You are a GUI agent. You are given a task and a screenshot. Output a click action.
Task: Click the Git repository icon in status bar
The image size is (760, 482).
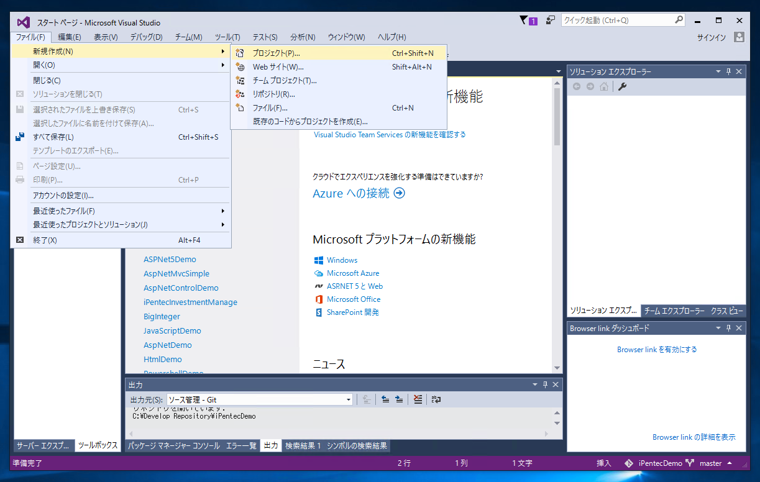coord(629,463)
